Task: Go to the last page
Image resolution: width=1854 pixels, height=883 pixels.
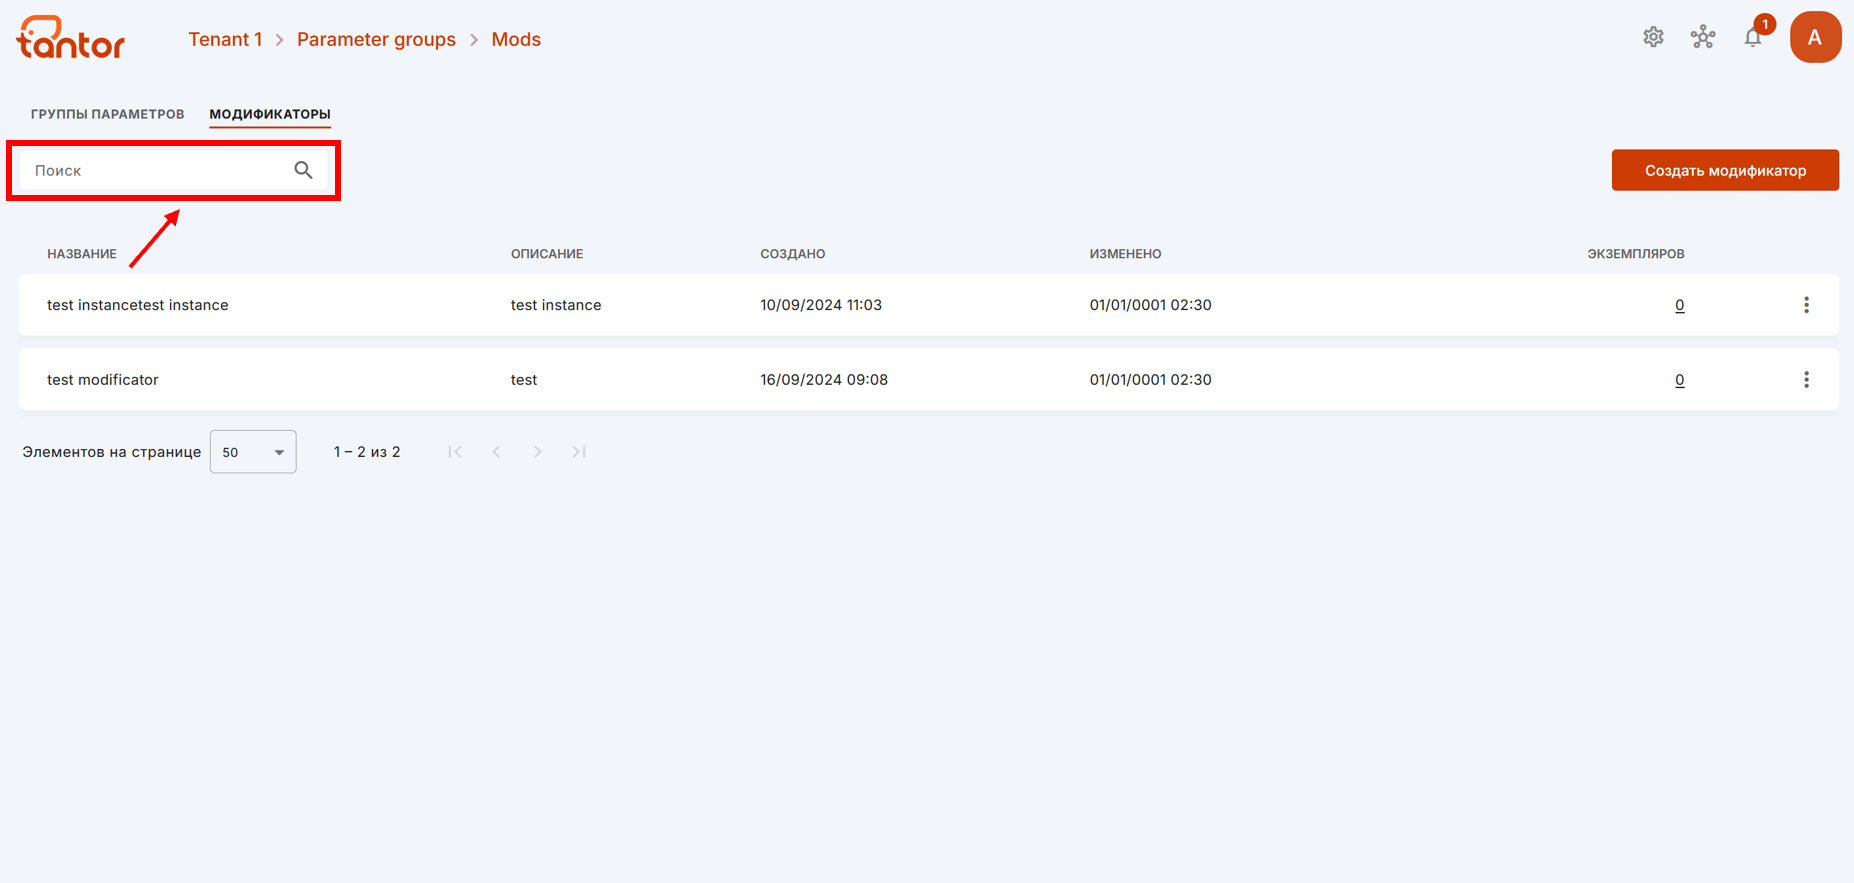Action: pos(579,452)
